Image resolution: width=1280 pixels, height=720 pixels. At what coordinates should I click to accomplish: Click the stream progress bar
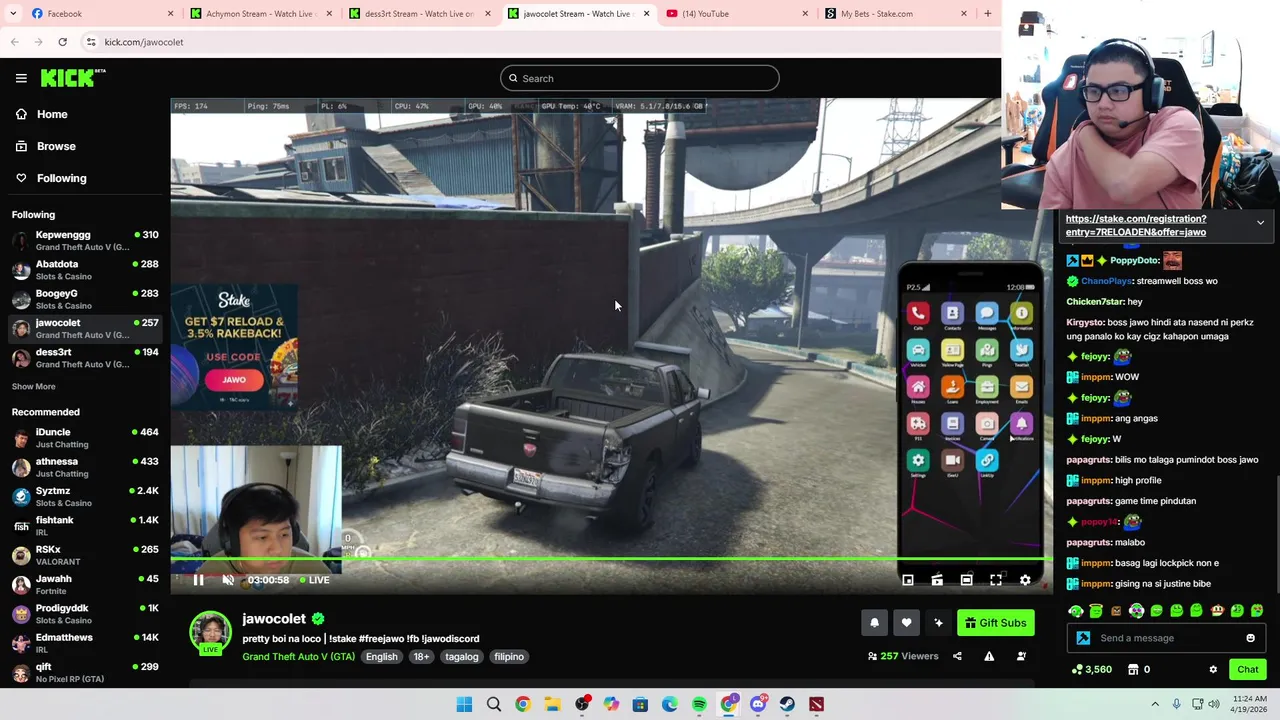point(610,560)
